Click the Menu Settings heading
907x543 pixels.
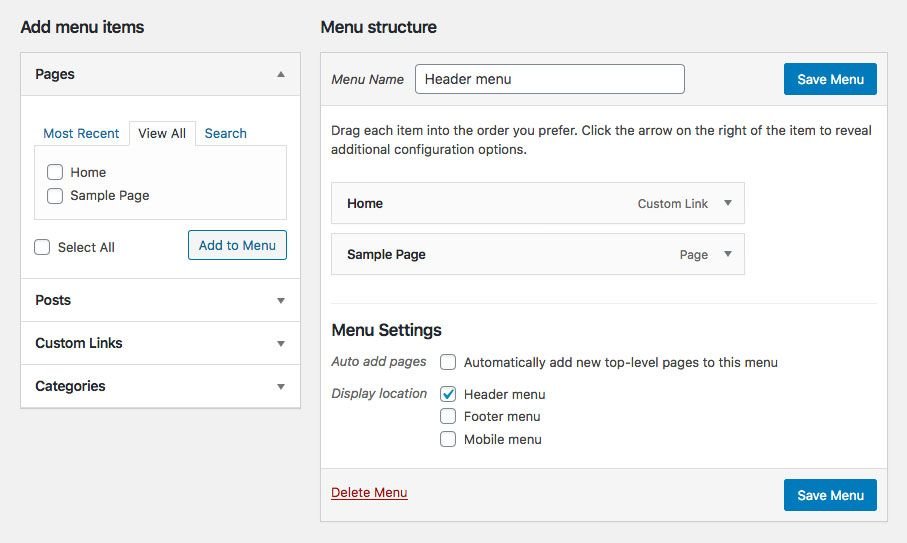click(386, 330)
